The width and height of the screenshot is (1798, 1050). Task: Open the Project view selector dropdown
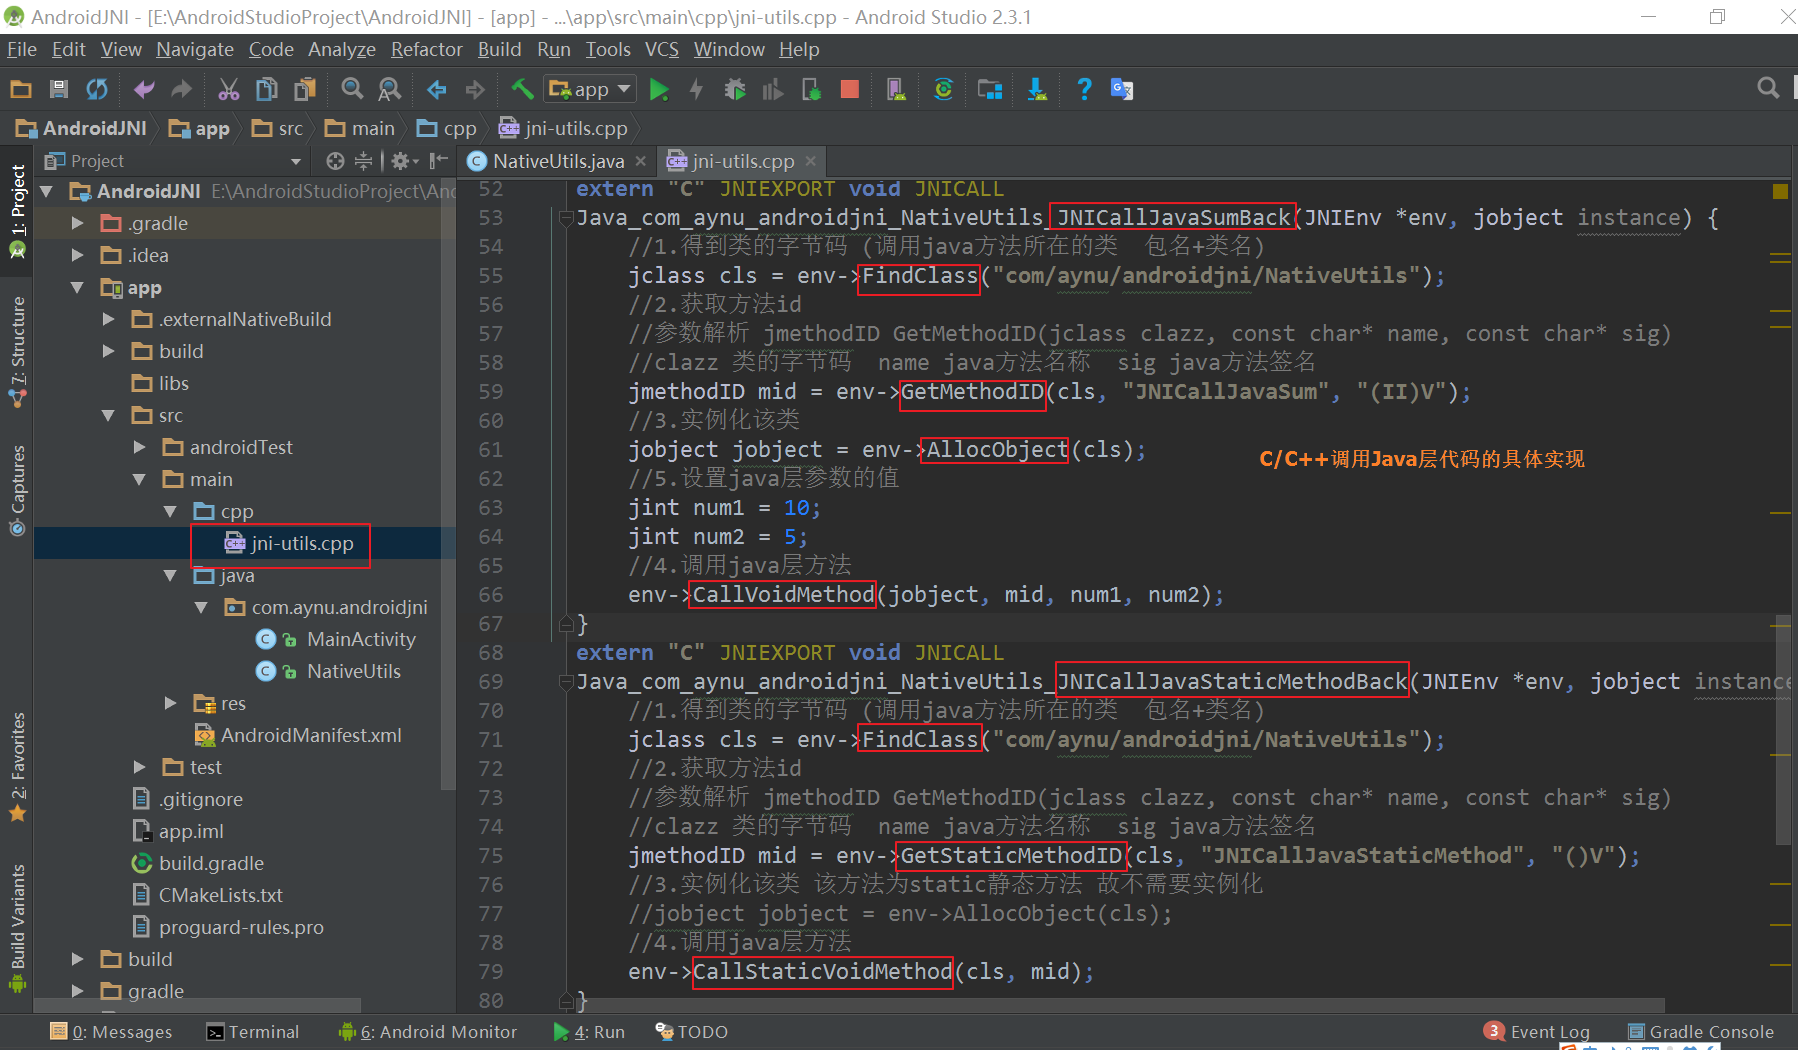pos(295,161)
